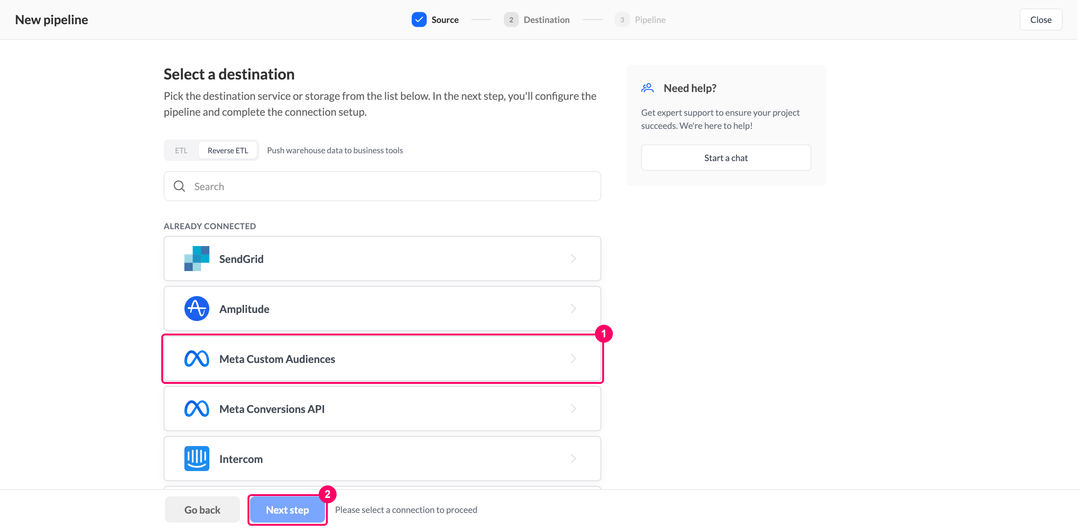
Task: Click the 'ALREADY CONNECTED' section label
Action: point(209,226)
